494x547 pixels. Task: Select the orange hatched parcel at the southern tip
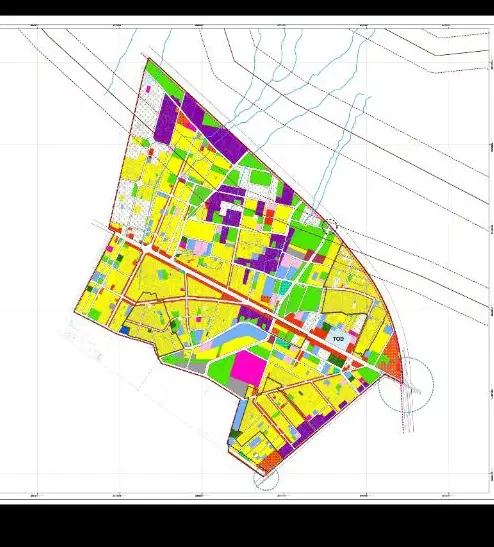[x=271, y=461]
